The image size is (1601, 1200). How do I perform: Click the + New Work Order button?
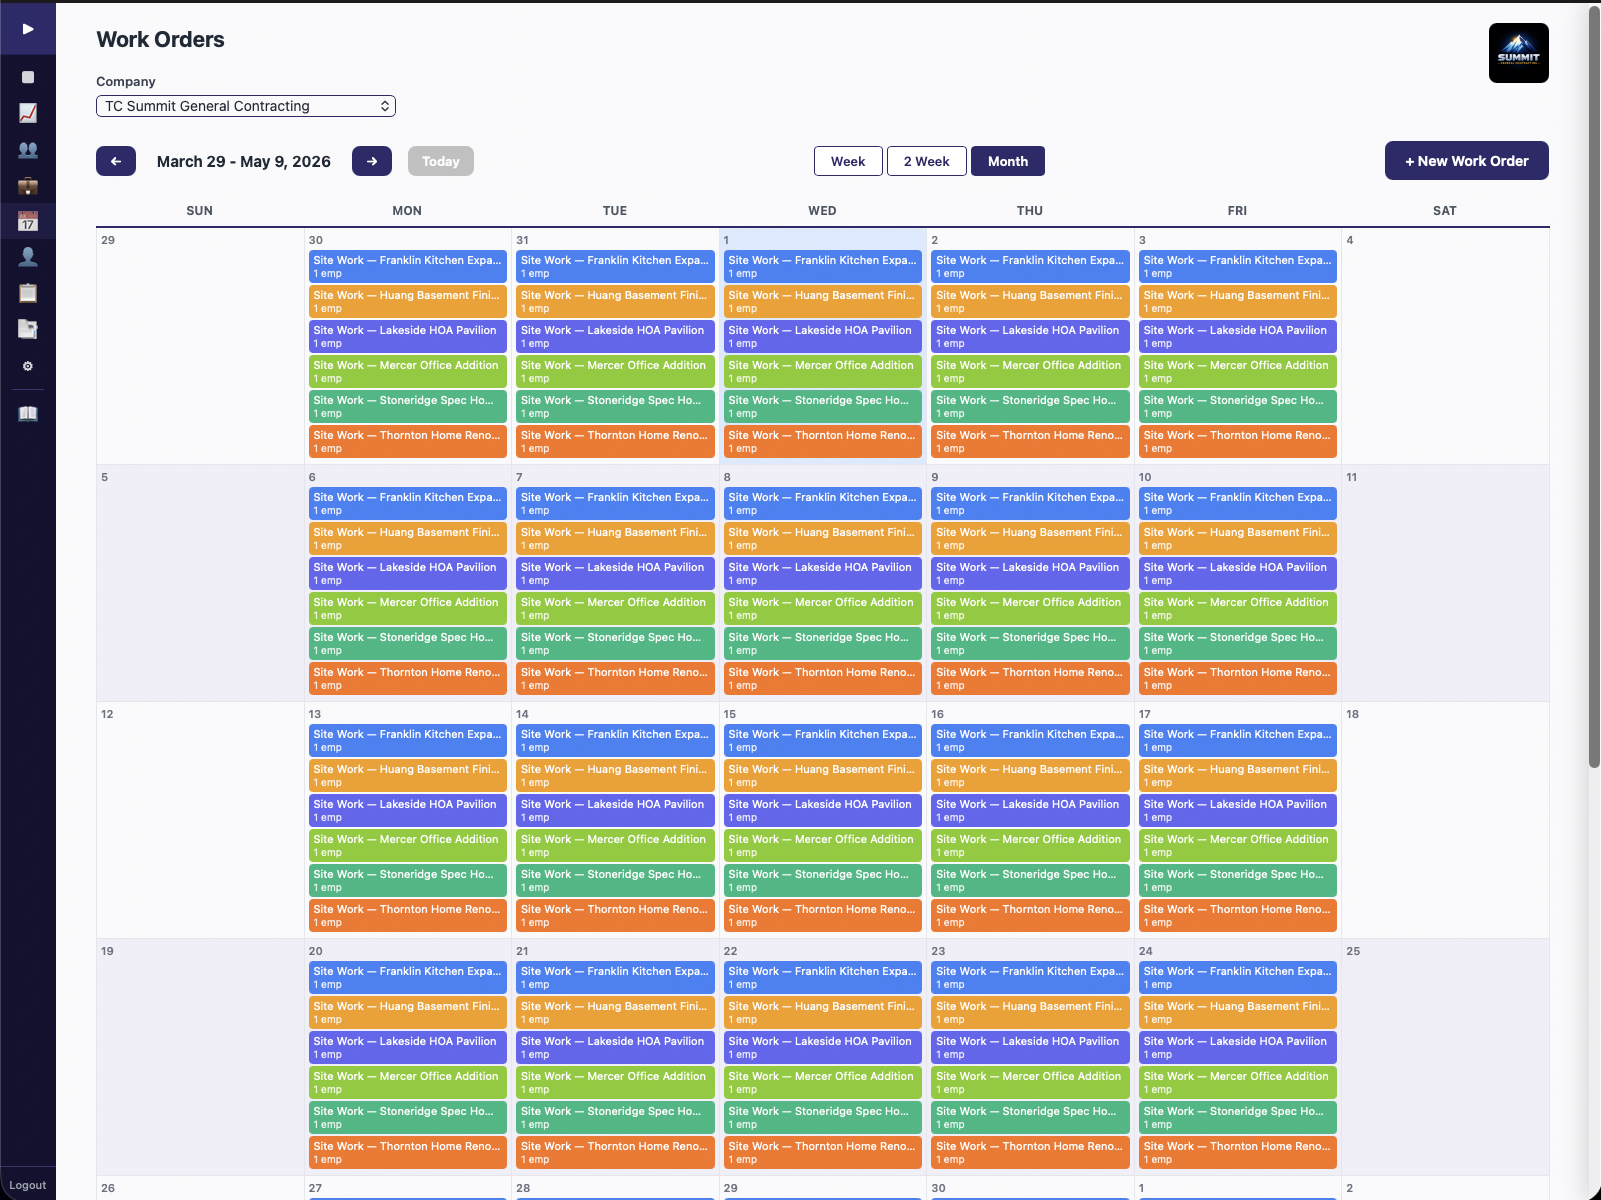coord(1466,161)
